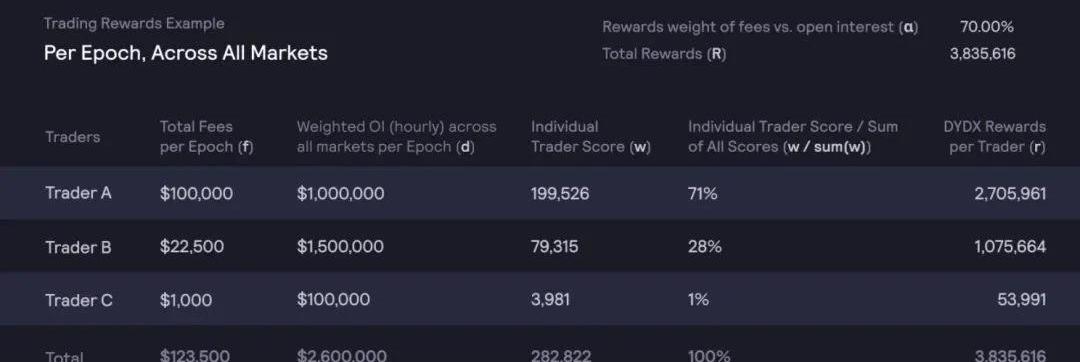Viewport: 1080px width, 362px height.
Task: Click Trader A's $100,000 fees value
Action: point(196,193)
